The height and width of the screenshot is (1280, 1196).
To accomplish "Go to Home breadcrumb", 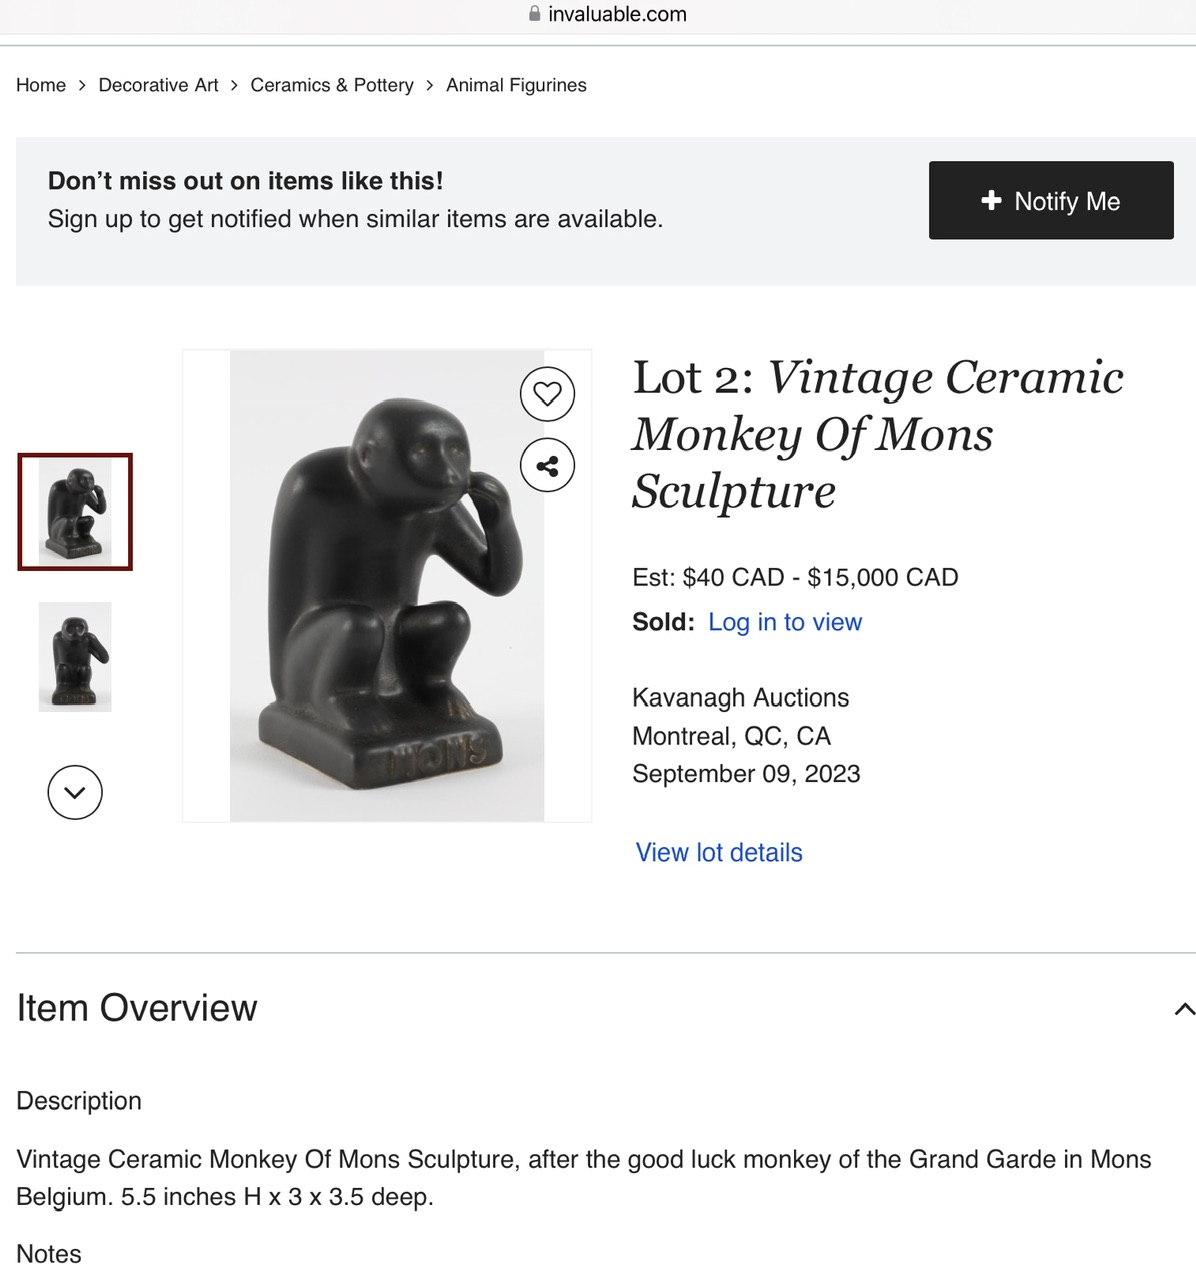I will (41, 85).
